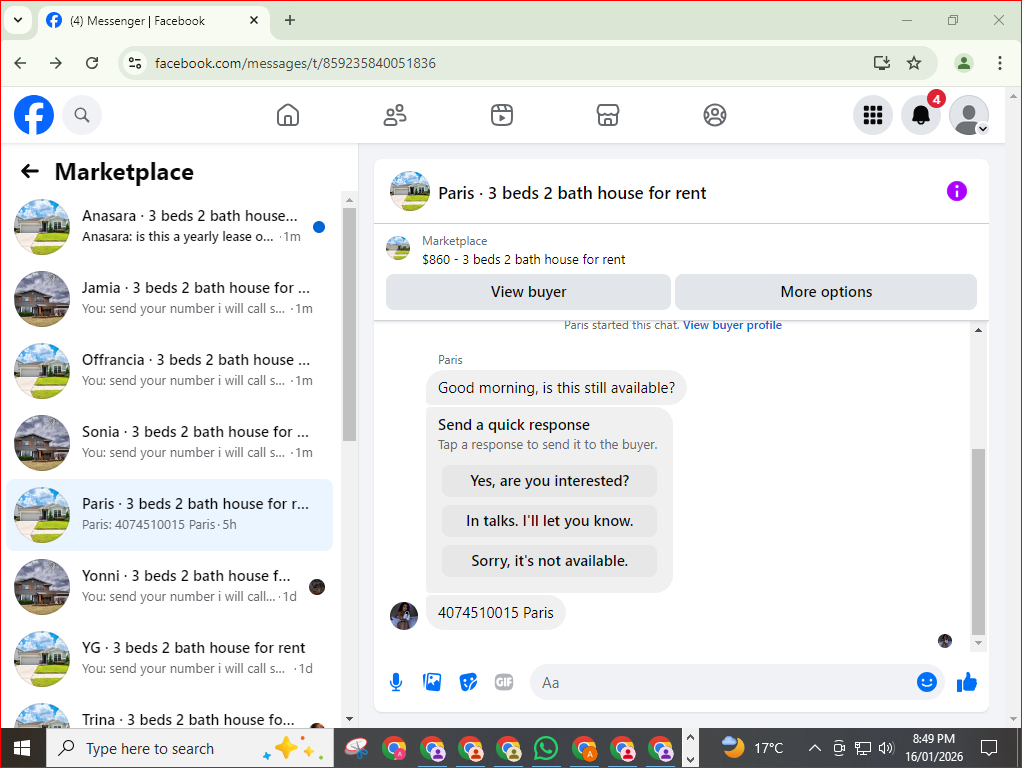Image resolution: width=1022 pixels, height=768 pixels.
Task: Click chat pane scrollbar thumb
Action: tap(978, 541)
